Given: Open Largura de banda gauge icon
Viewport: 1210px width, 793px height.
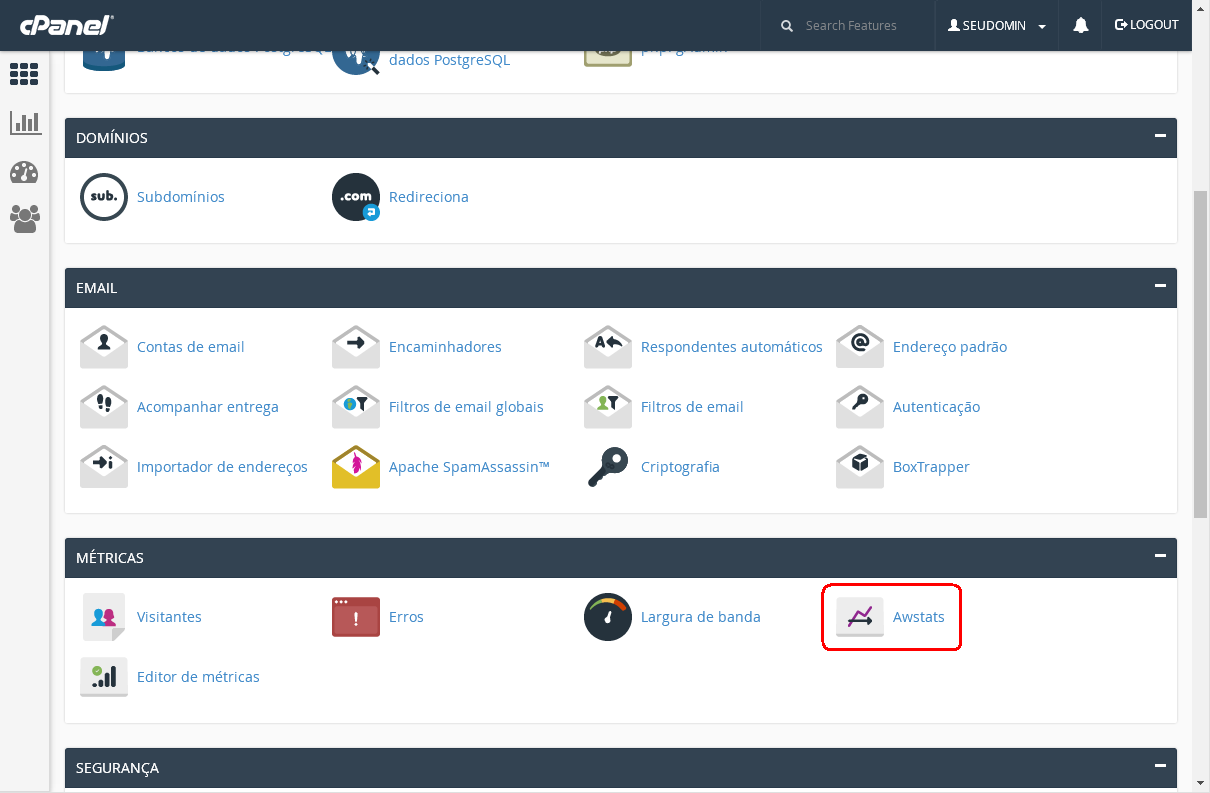Looking at the screenshot, I should point(608,617).
